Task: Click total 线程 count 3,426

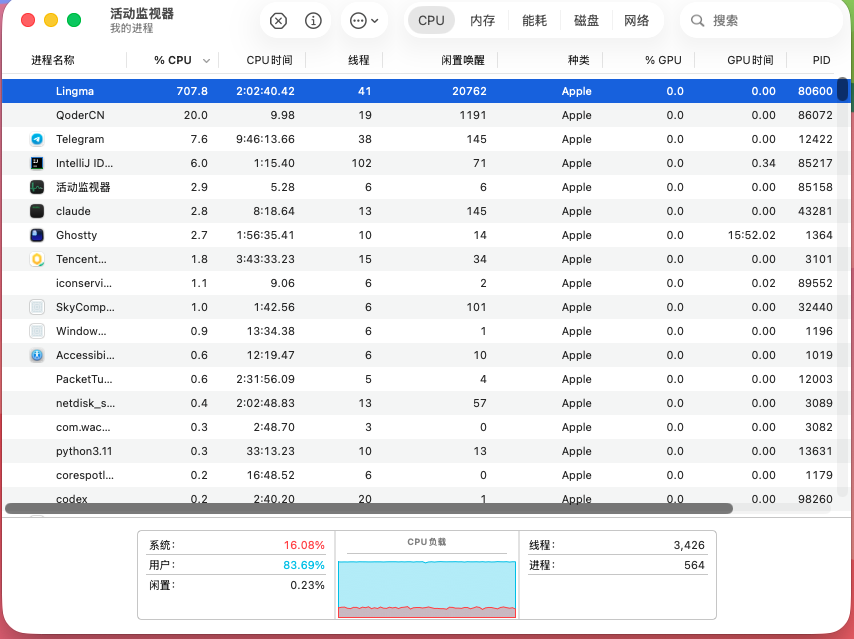Action: tap(689, 545)
